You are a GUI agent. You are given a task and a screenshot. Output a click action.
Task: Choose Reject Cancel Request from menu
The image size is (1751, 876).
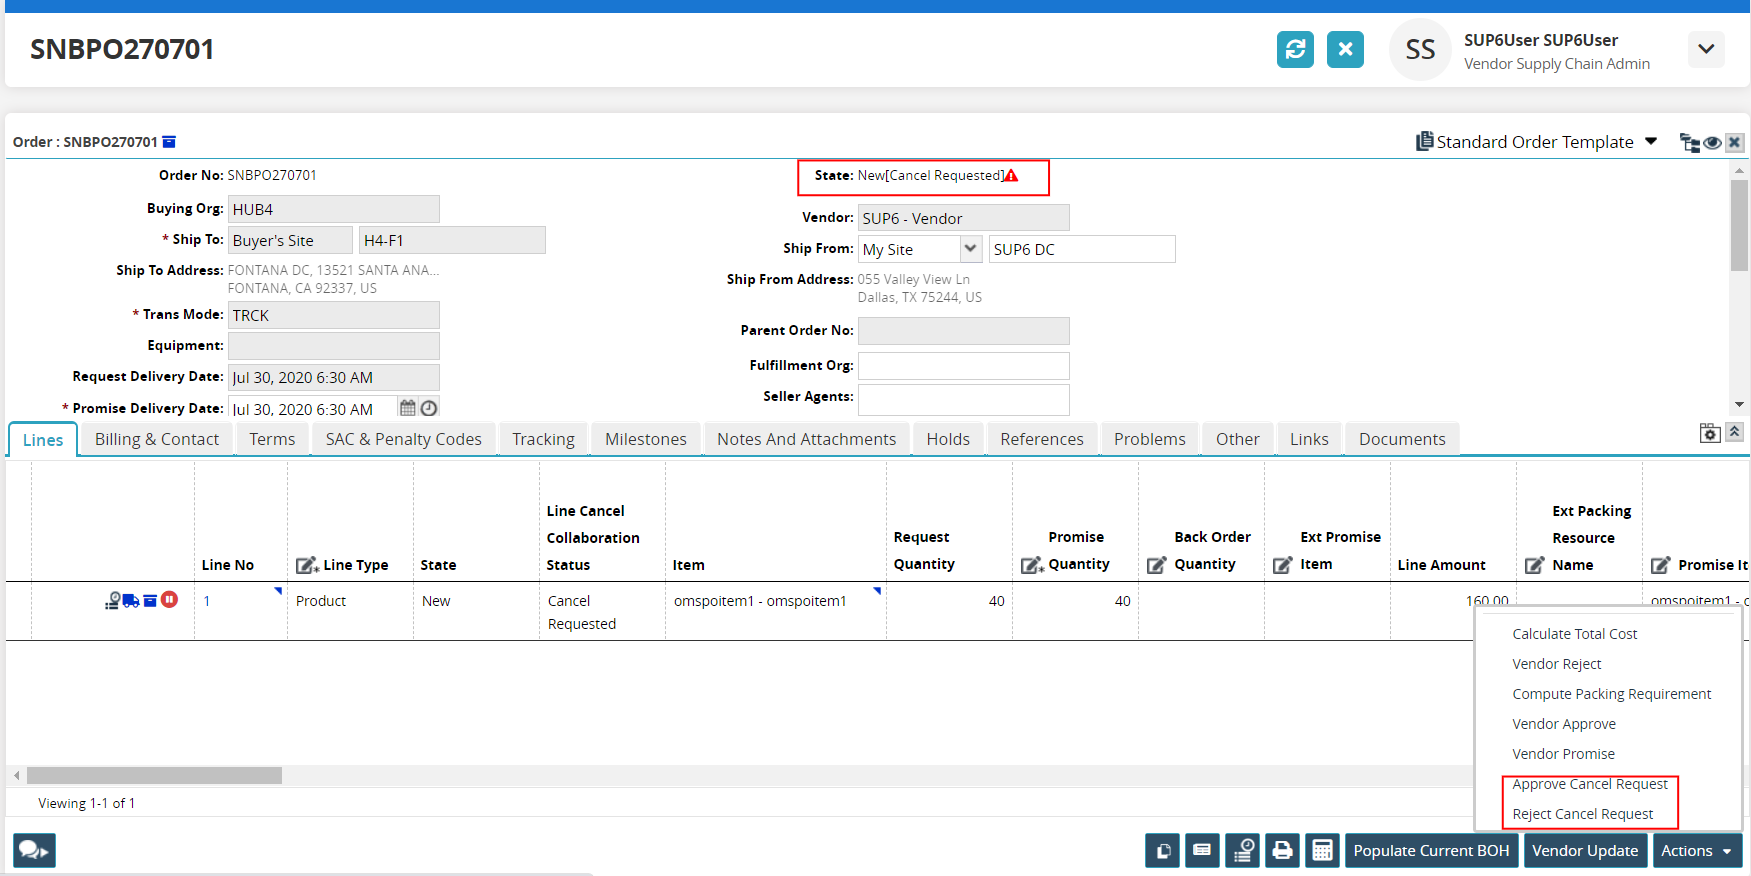click(1582, 814)
